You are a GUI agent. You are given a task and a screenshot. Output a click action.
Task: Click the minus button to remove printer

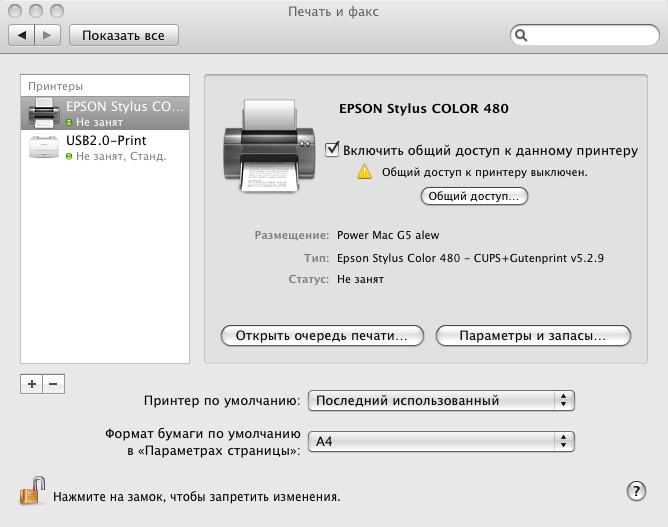(53, 384)
